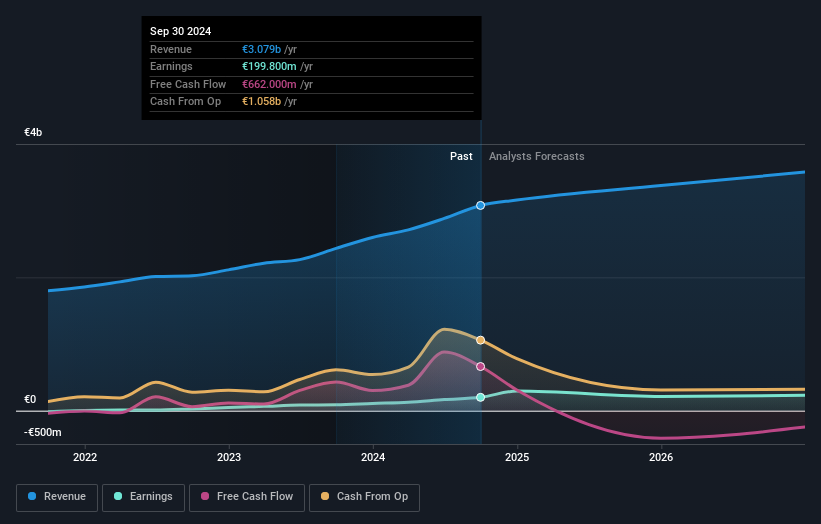The image size is (821, 524).
Task: Click the €662.000m free cash flow value
Action: click(269, 84)
